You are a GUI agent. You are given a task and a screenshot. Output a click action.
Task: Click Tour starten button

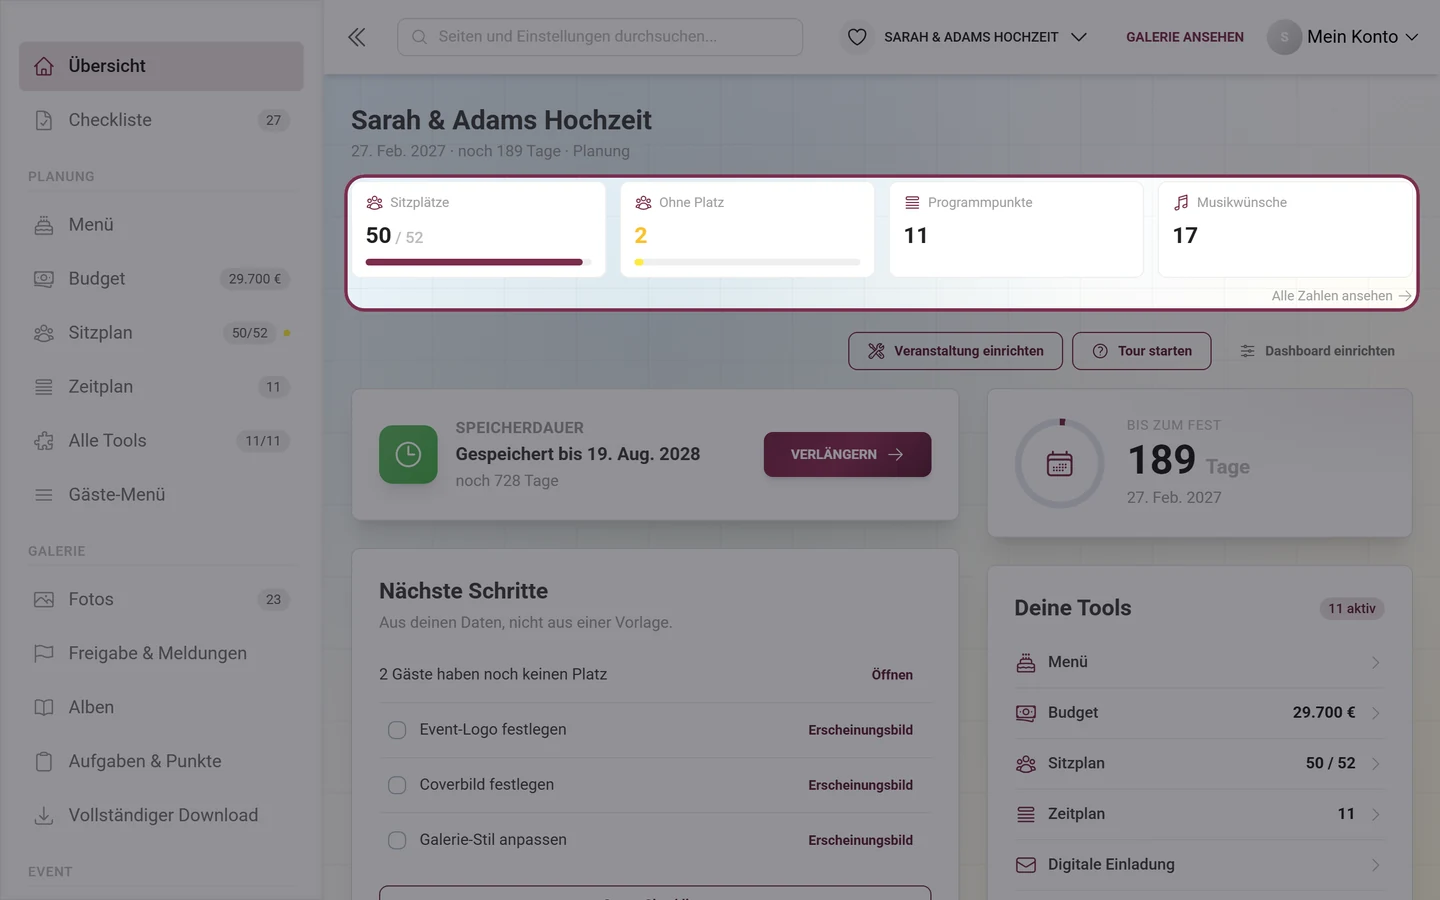coord(1141,351)
